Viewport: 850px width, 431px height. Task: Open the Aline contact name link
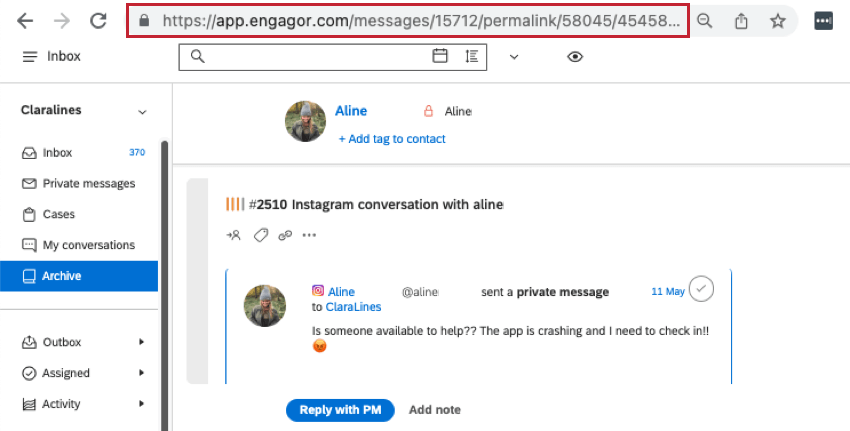pos(351,111)
